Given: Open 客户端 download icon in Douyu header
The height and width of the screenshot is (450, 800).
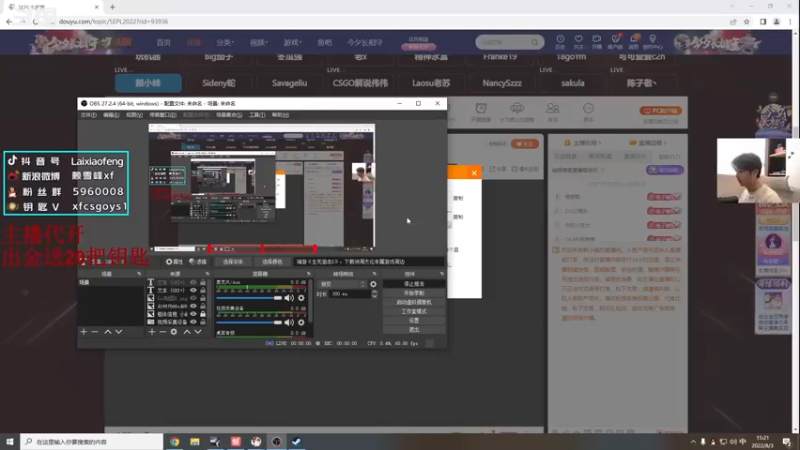Looking at the screenshot, I should (615, 42).
